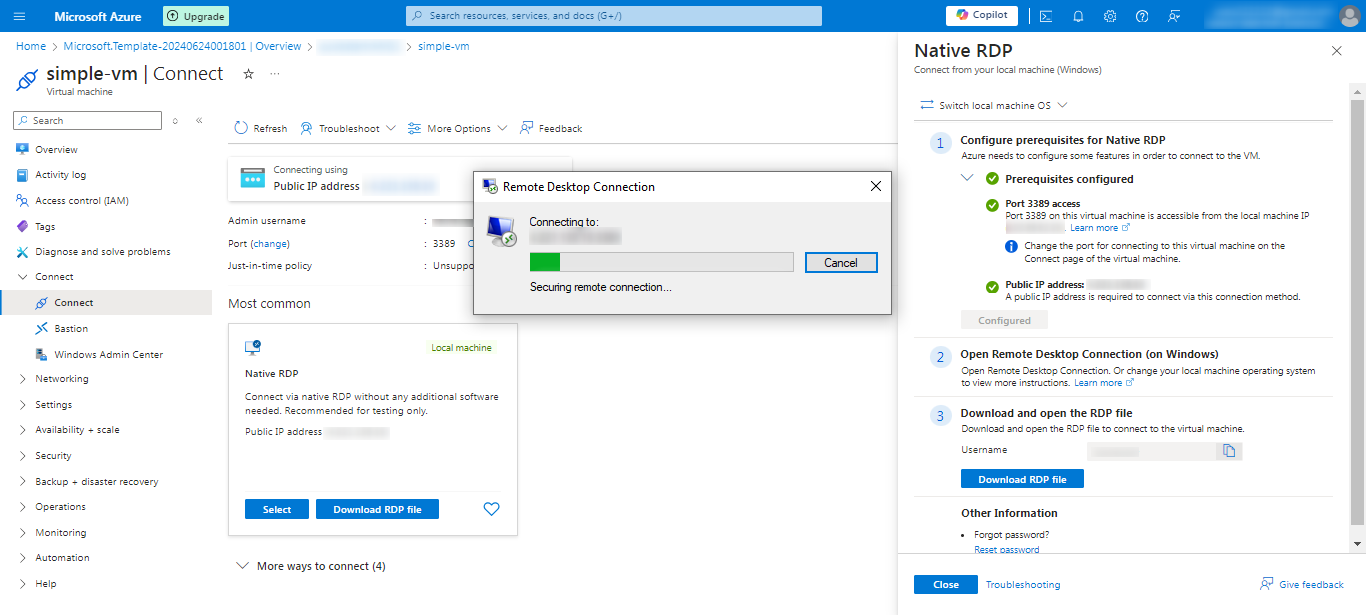Open the notifications bell
Viewport: 1366px width, 615px height.
coord(1078,16)
